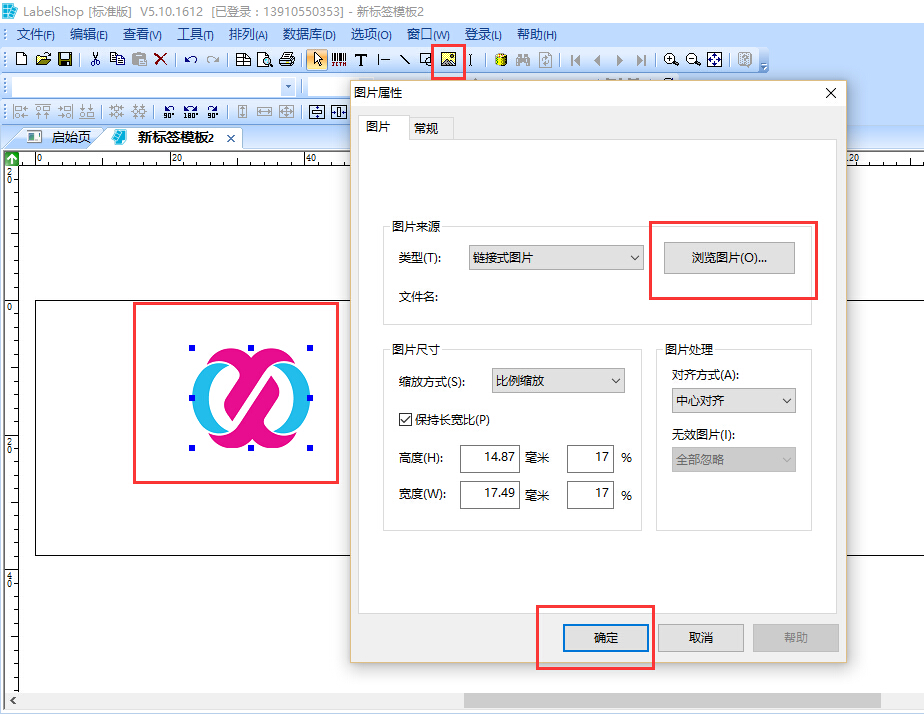Click the Cut scissors icon
Viewport: 924px width, 714px height.
coord(95,60)
